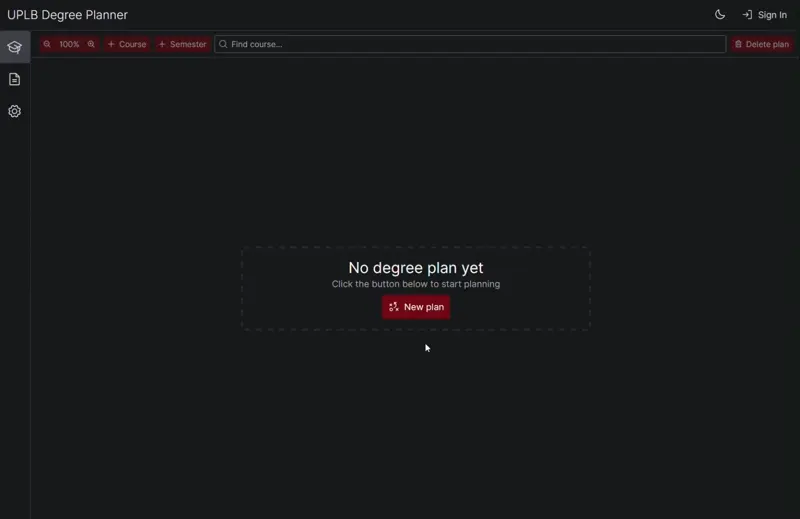The width and height of the screenshot is (800, 519).
Task: Open the settings gear in the sidebar
Action: click(15, 111)
